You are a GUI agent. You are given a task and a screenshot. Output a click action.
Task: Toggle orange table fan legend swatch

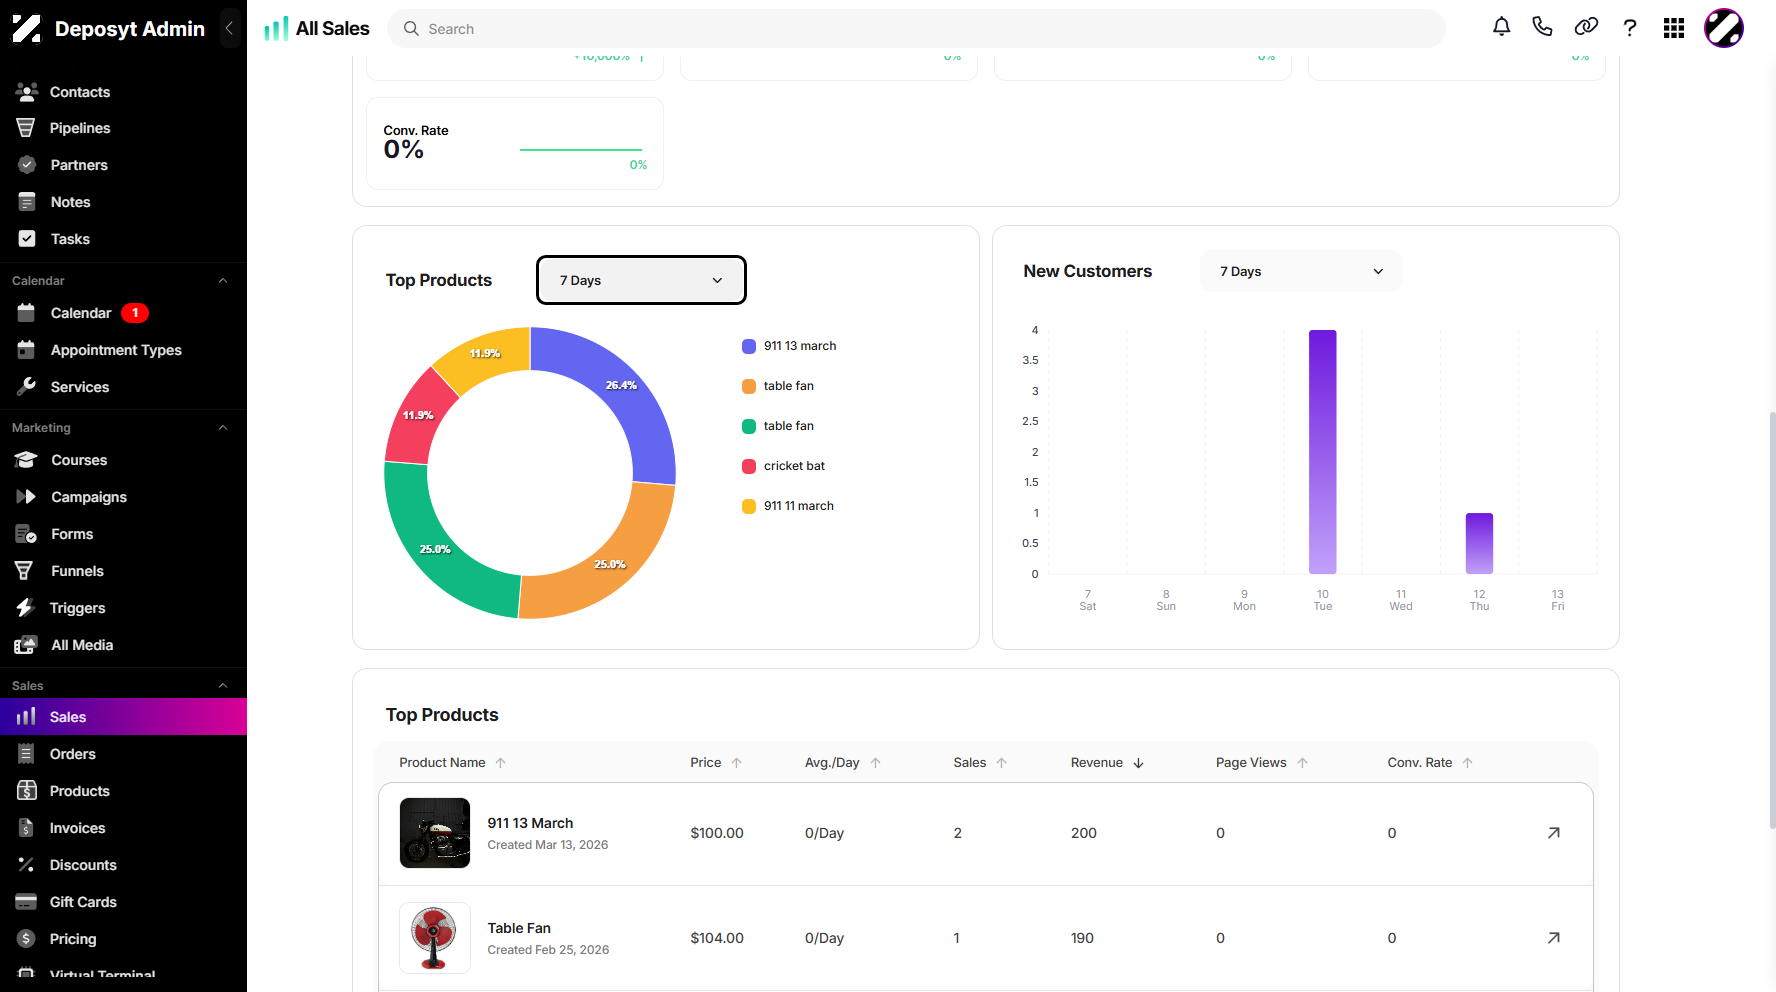coord(749,386)
